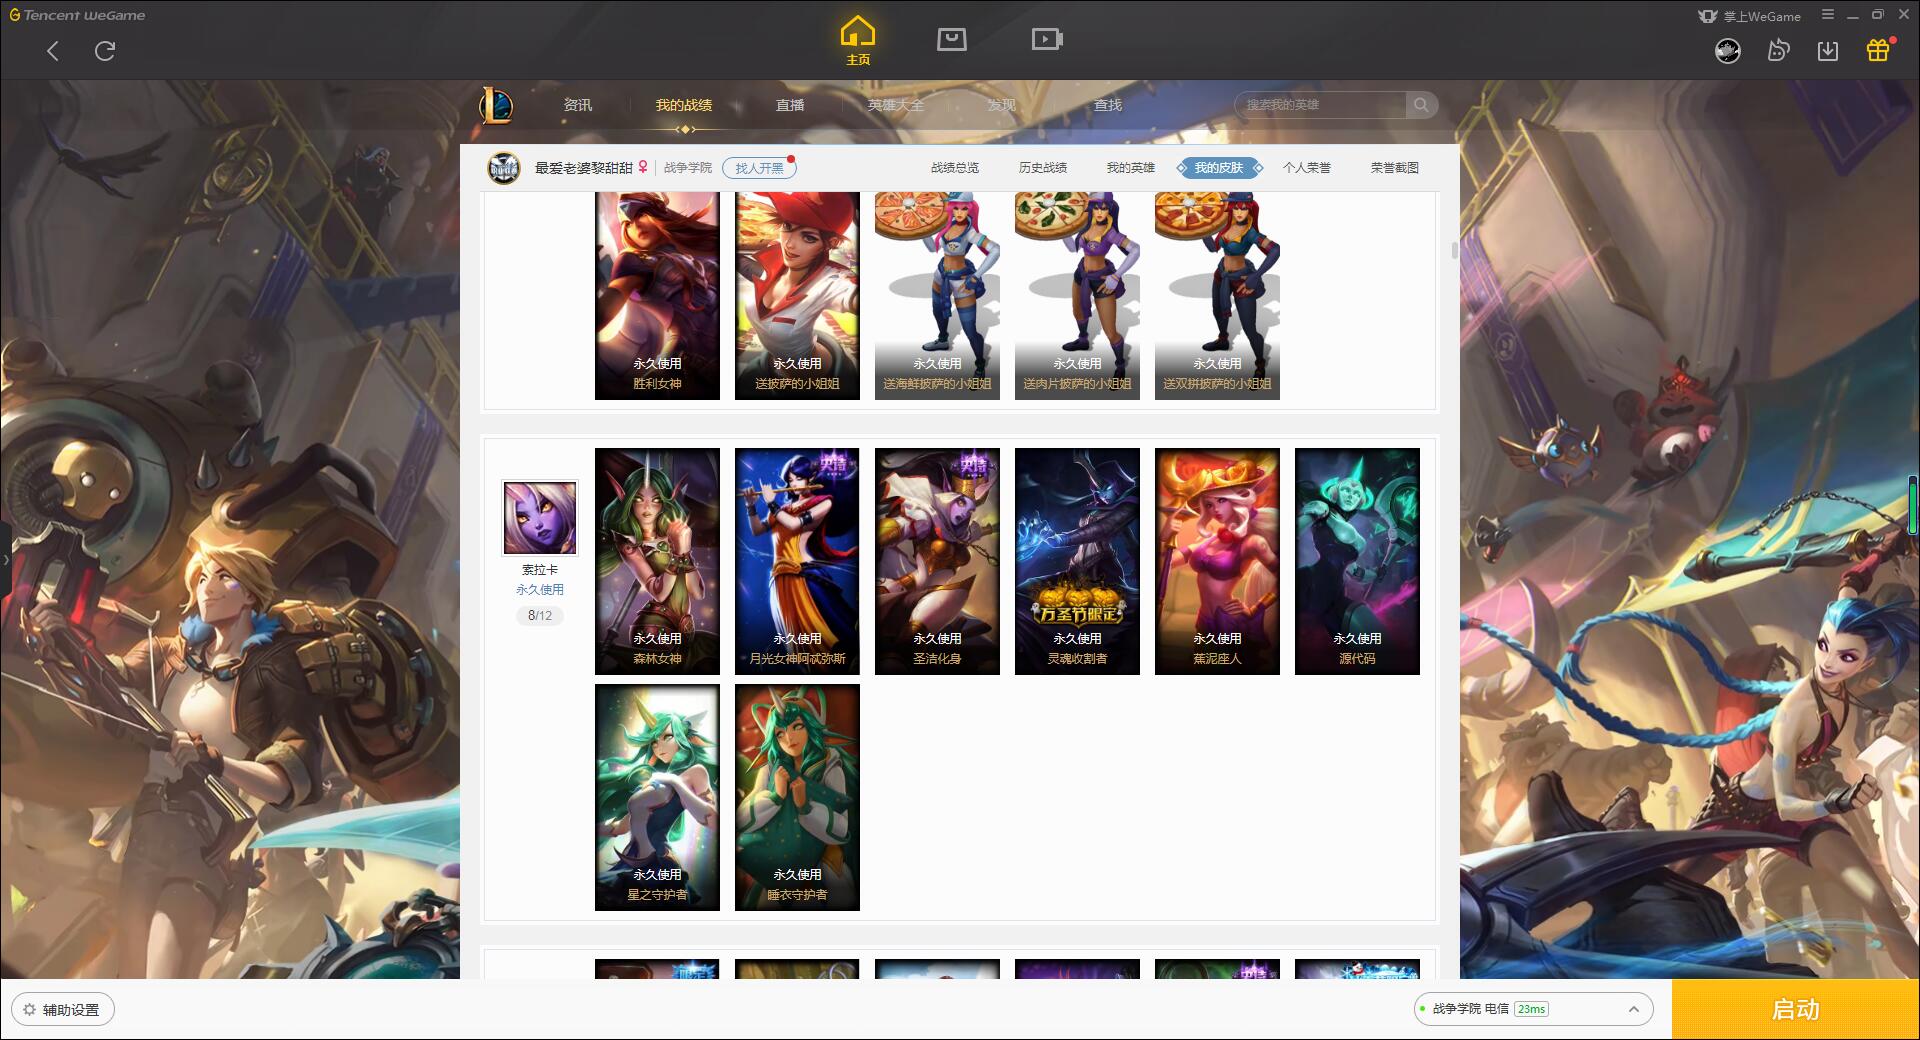Open the 送披萨的小姐姐 splash skin
This screenshot has height=1040, width=1920.
click(x=797, y=296)
